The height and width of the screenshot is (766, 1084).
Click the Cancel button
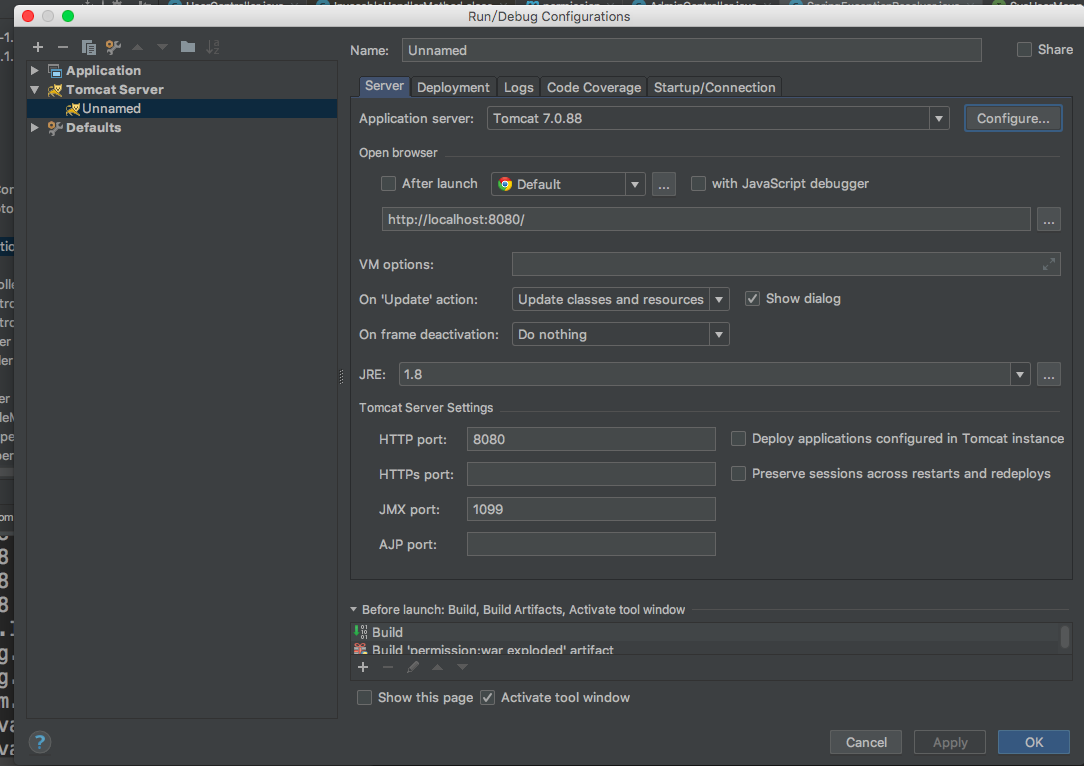coord(866,742)
